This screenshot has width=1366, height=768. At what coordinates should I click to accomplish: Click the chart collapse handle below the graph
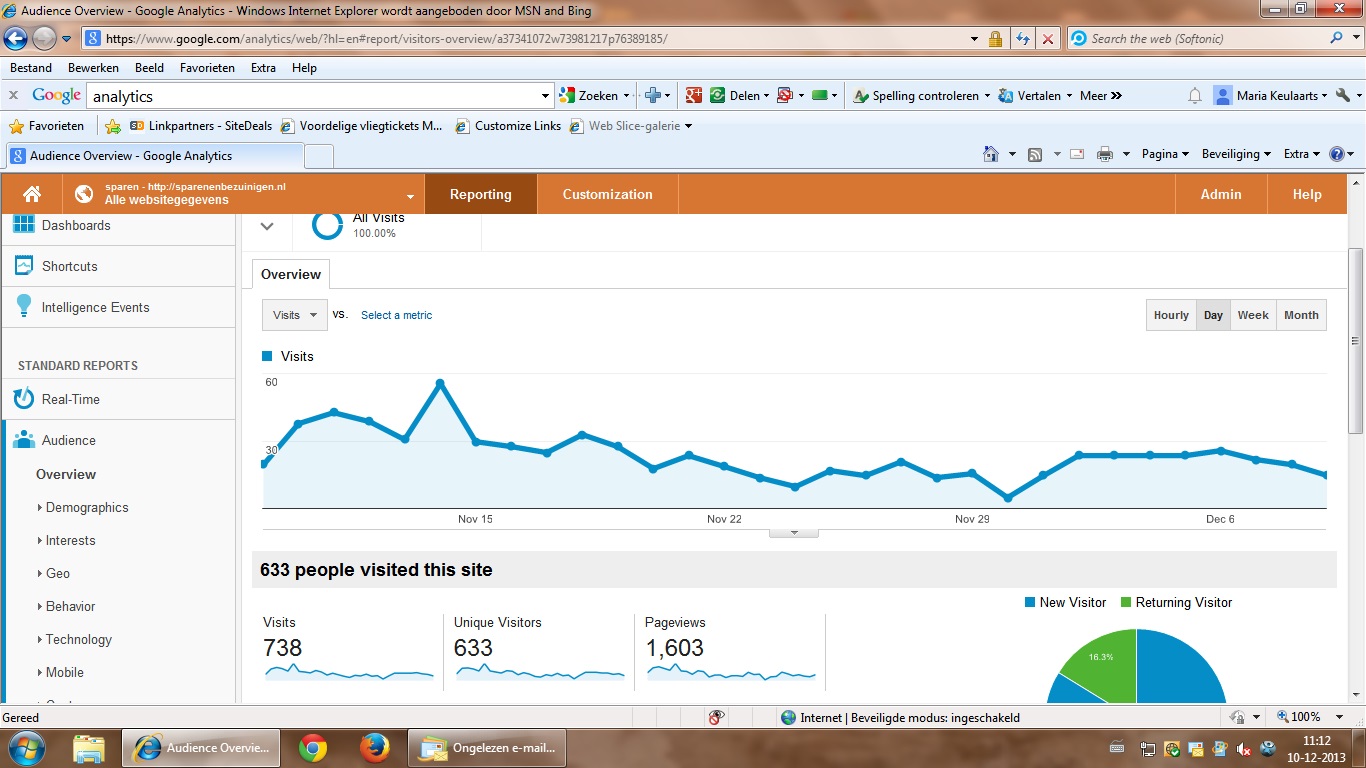click(794, 533)
